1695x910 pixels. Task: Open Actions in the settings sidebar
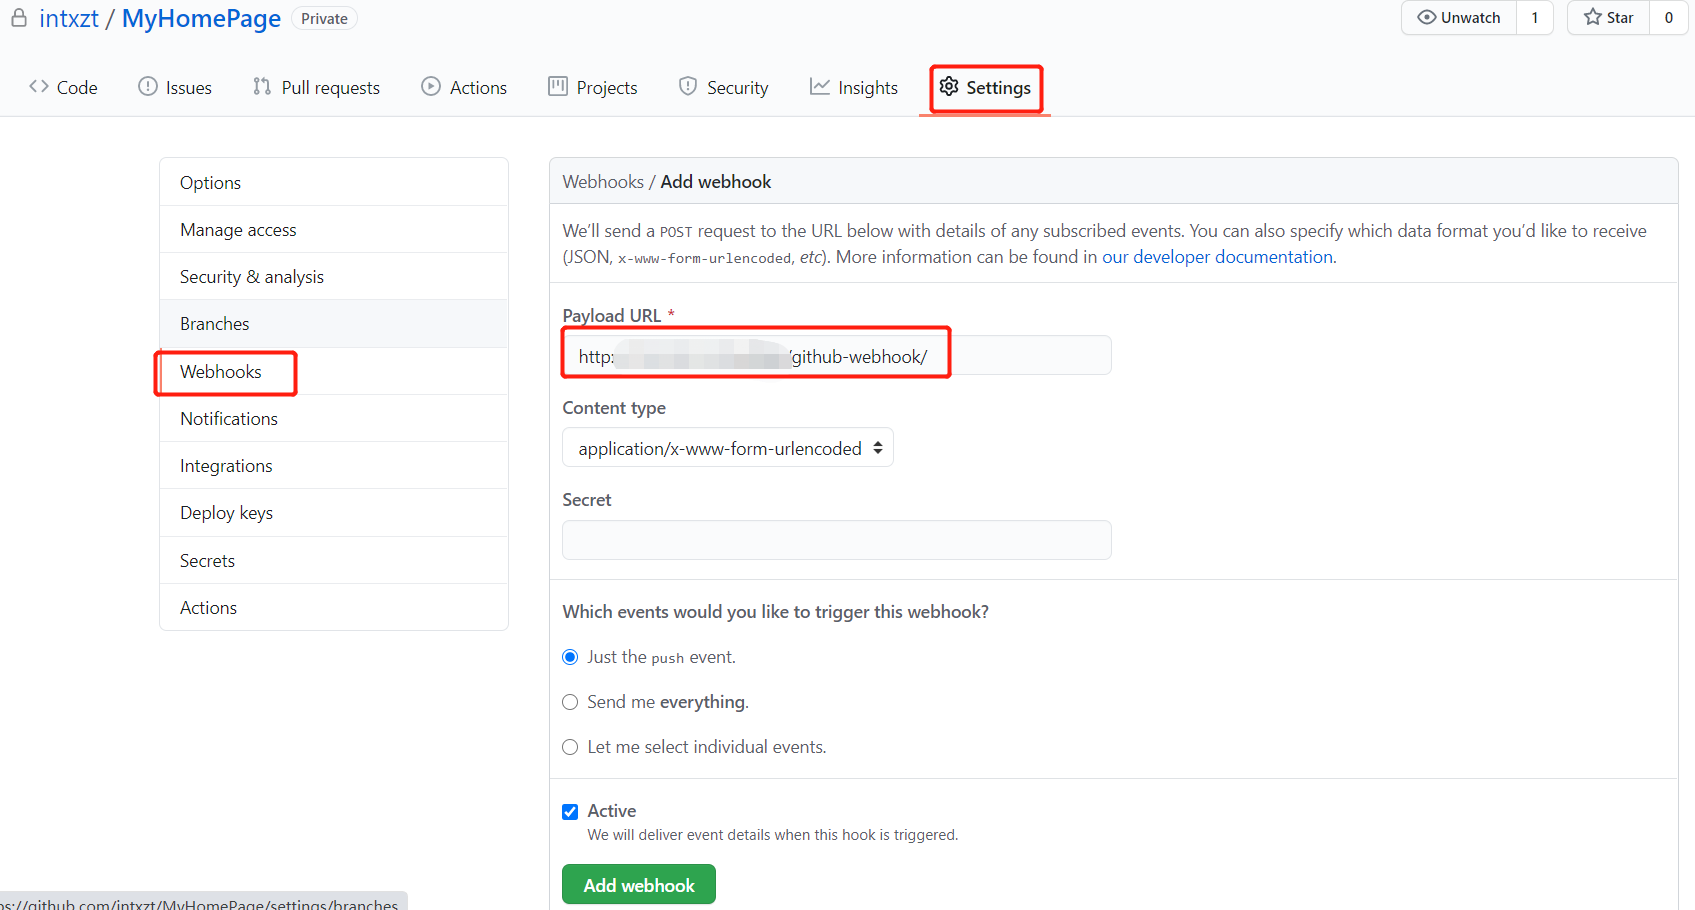point(334,607)
